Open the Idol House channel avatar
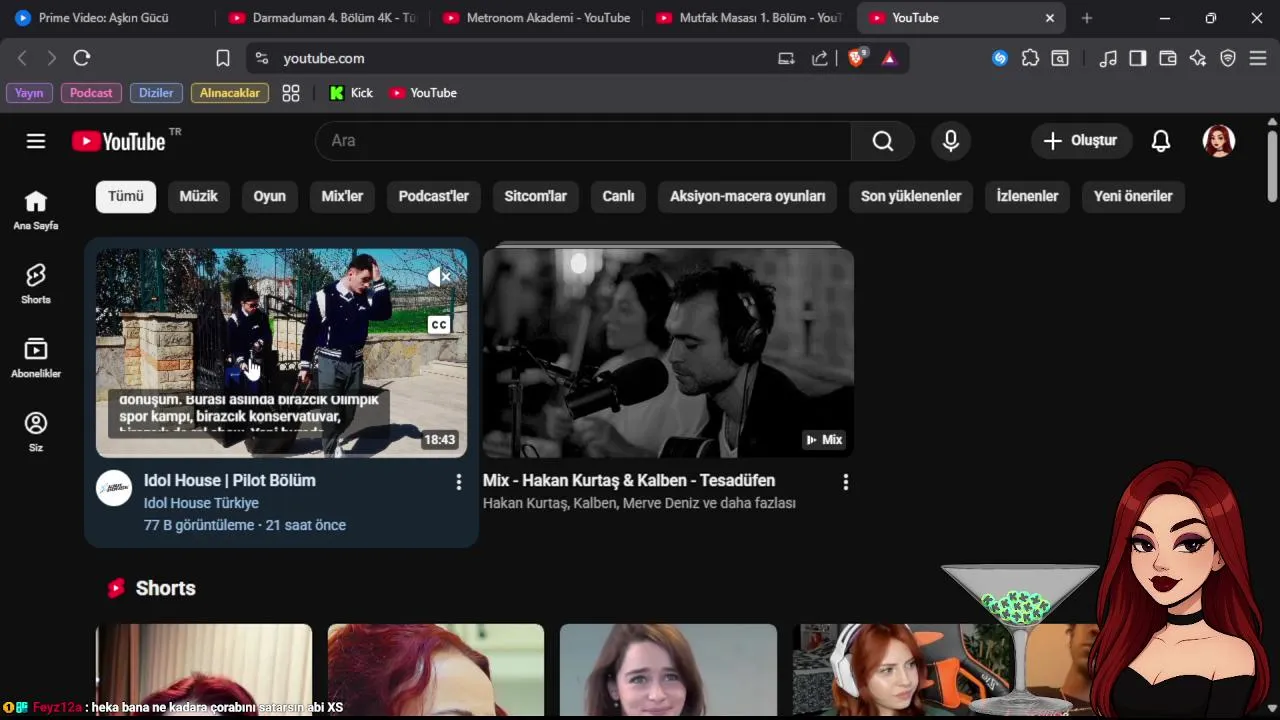Image resolution: width=1280 pixels, height=720 pixels. [114, 488]
